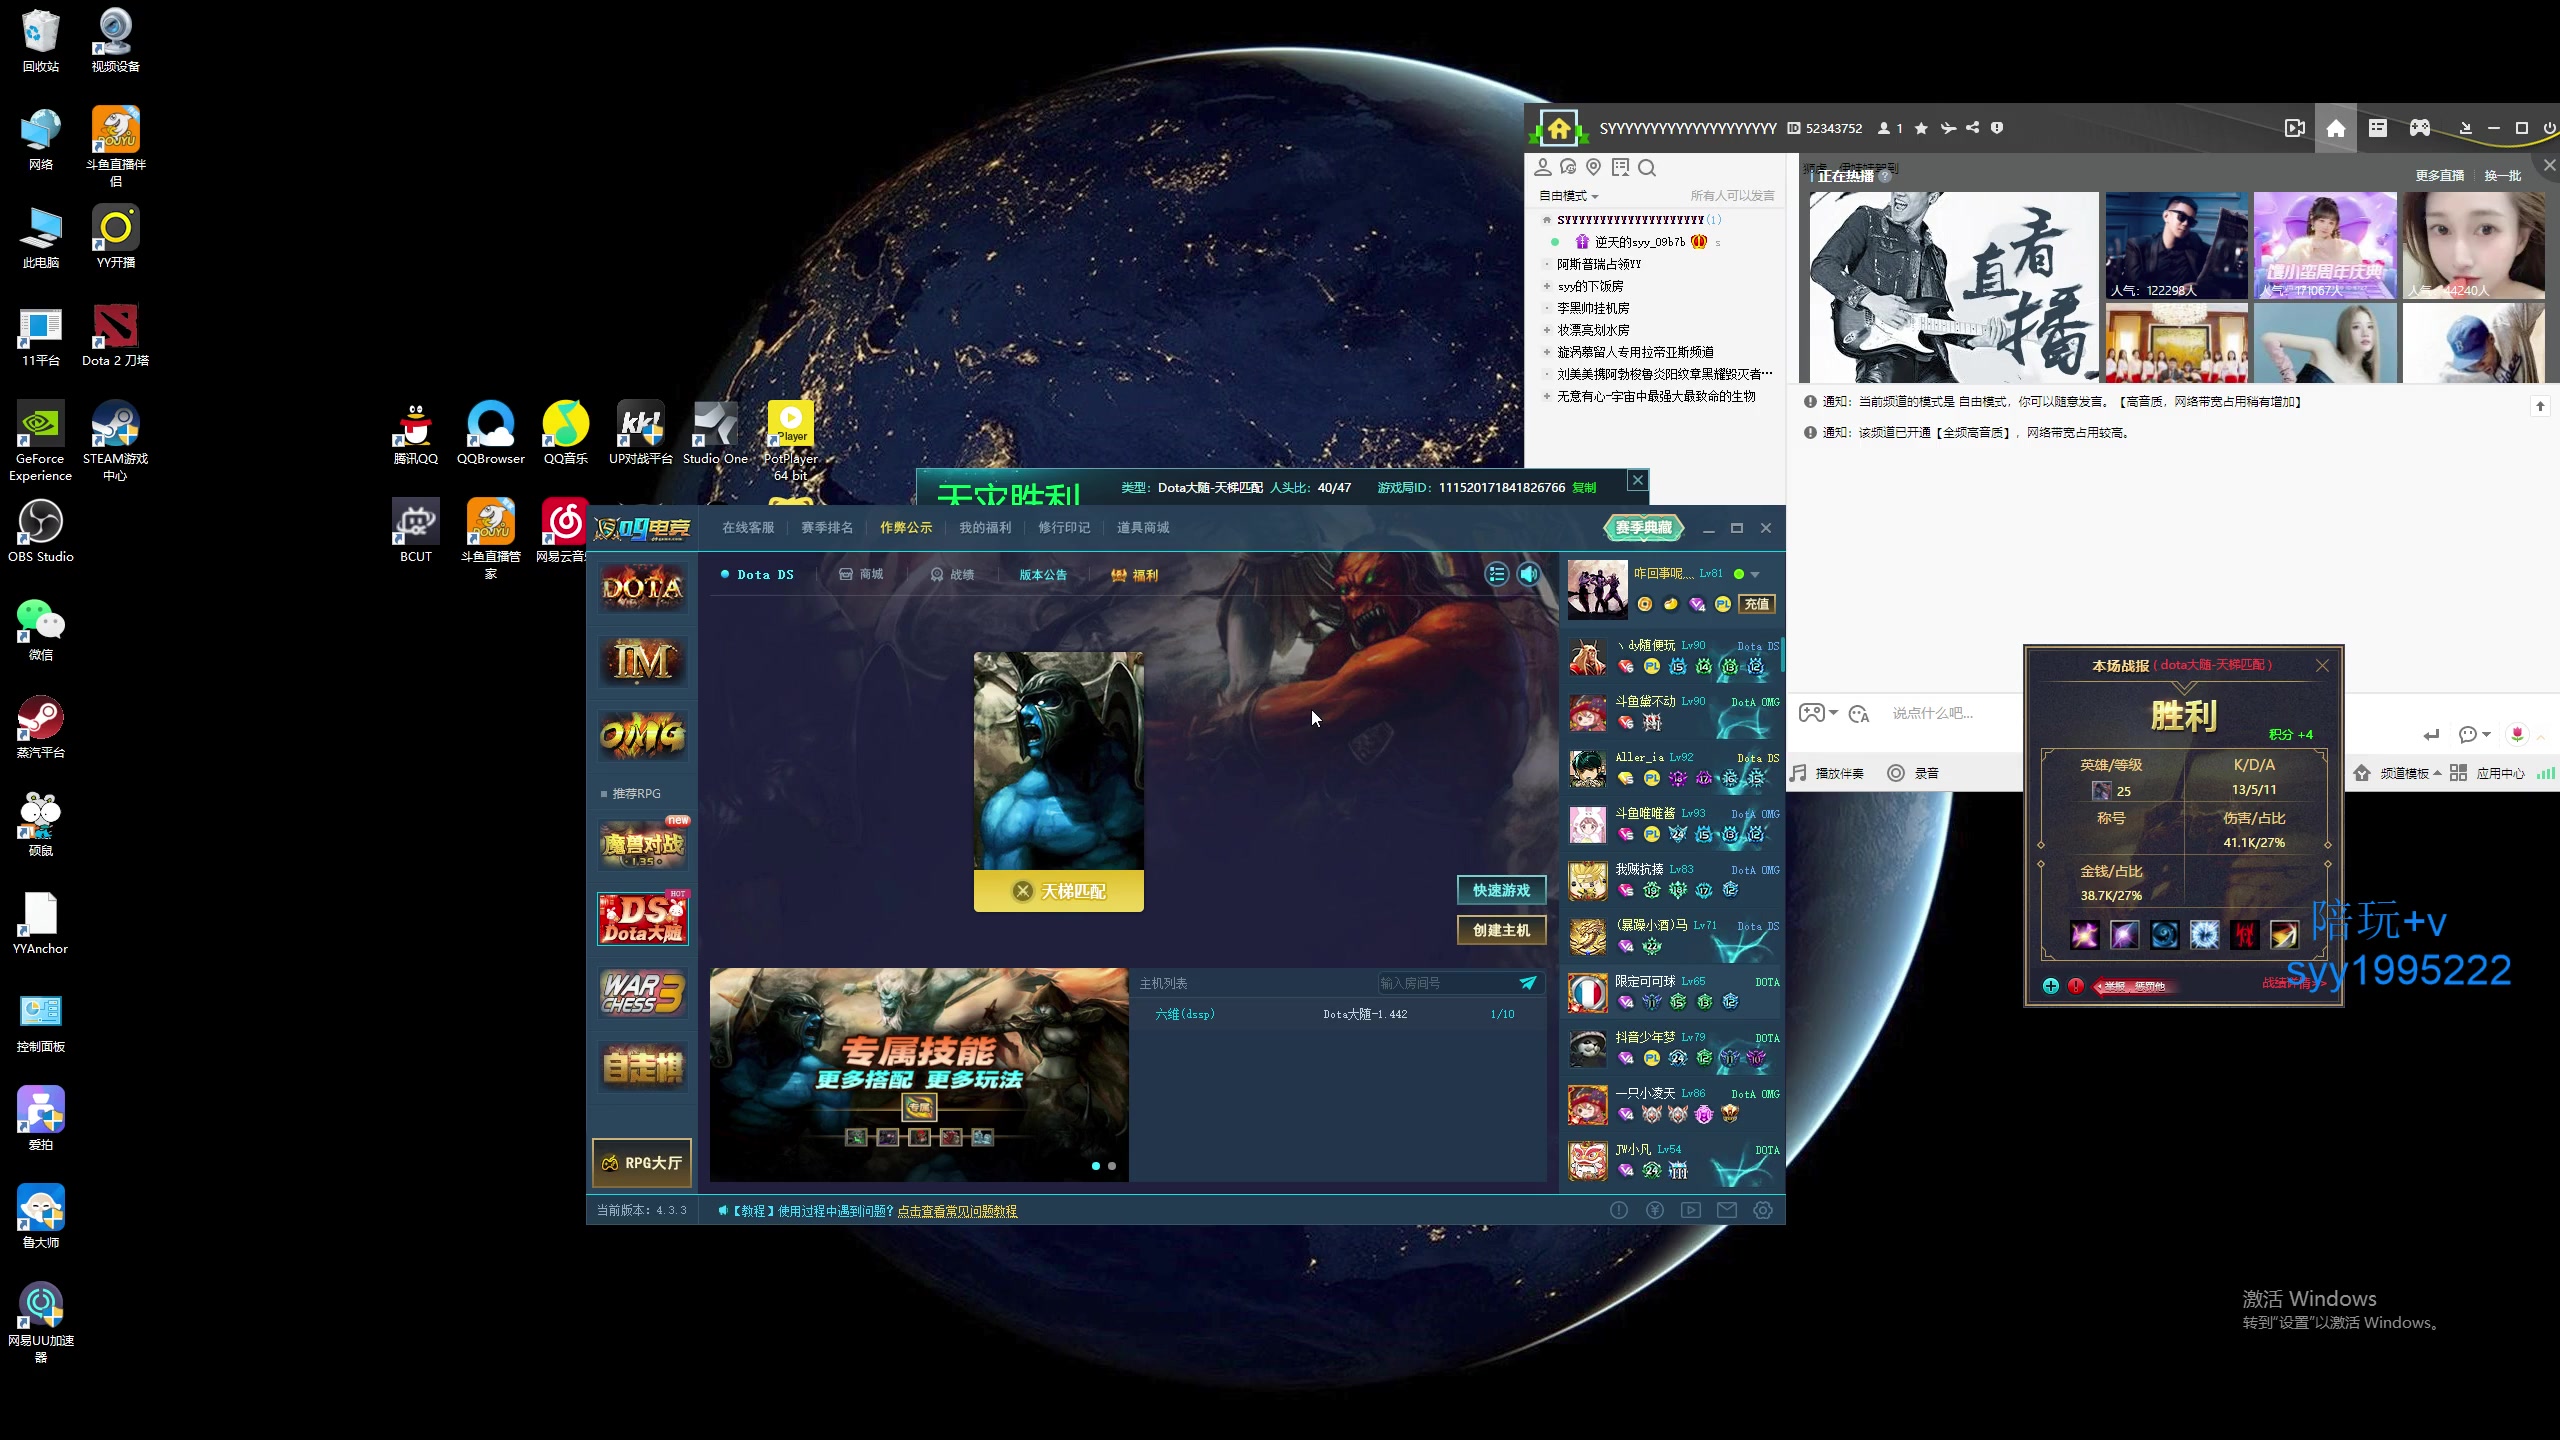Click the YY home icon in title bar
This screenshot has width=2560, height=1440.
[2336, 128]
